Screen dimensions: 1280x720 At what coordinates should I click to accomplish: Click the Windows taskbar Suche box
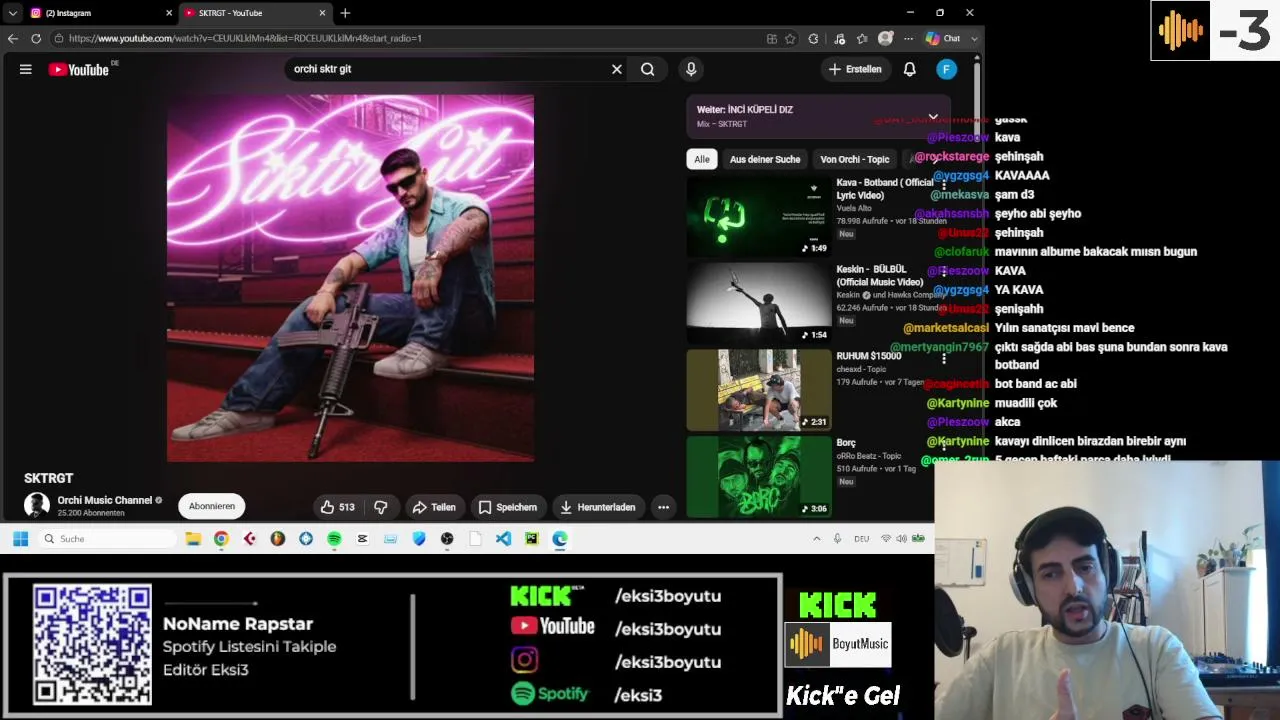[x=108, y=538]
